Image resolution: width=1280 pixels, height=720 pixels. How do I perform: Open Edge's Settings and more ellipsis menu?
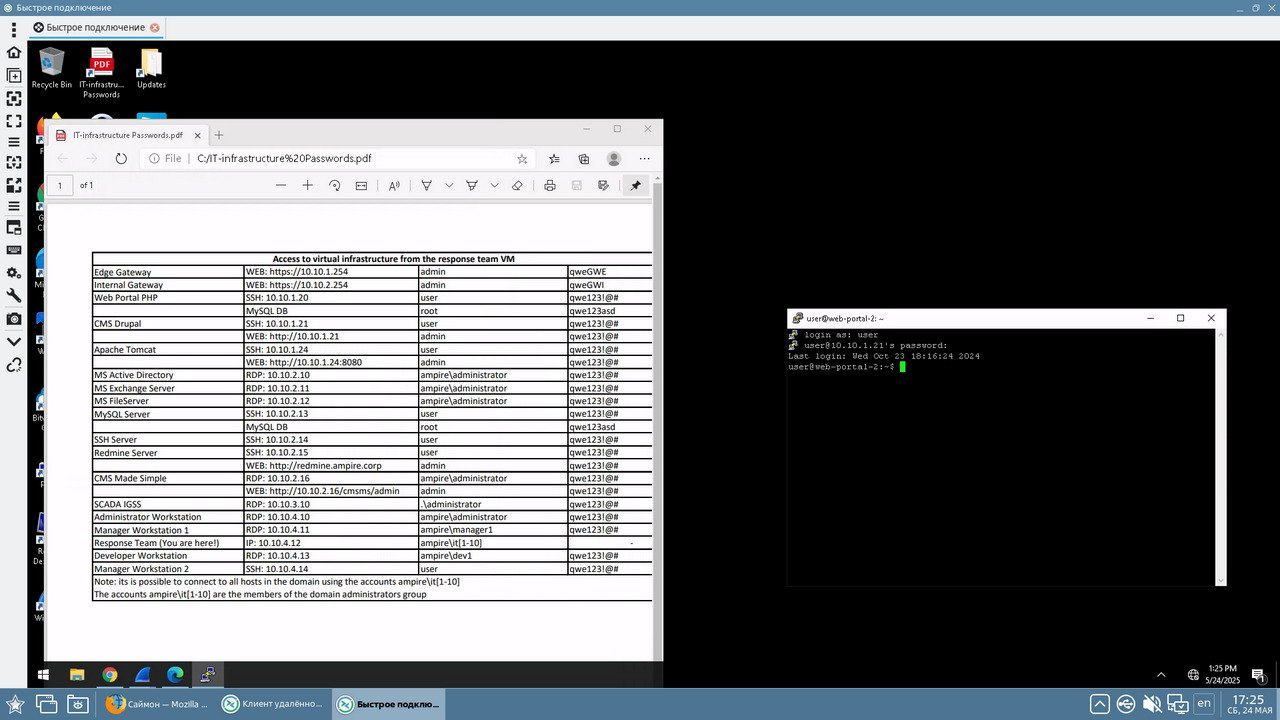pyautogui.click(x=645, y=158)
